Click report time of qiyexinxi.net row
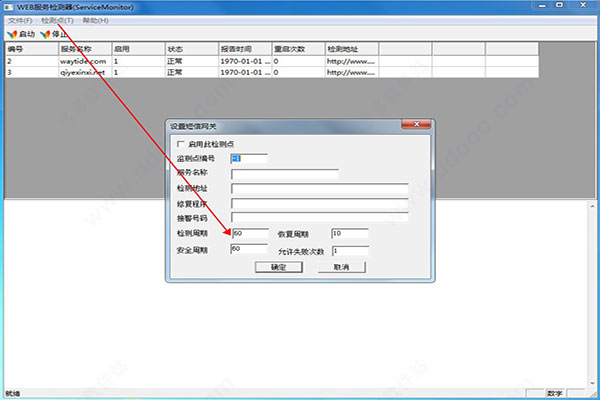The height and width of the screenshot is (400, 600). (x=245, y=72)
